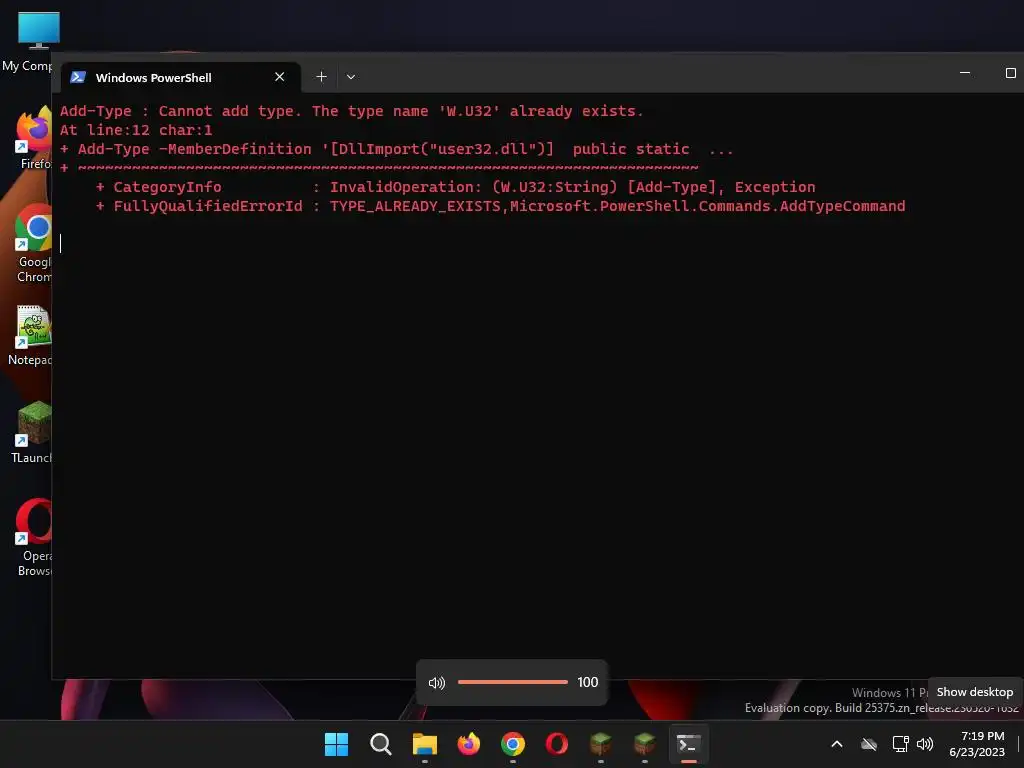Select the Windows PowerShell tab
Screen dimensions: 1024x768
181,77
